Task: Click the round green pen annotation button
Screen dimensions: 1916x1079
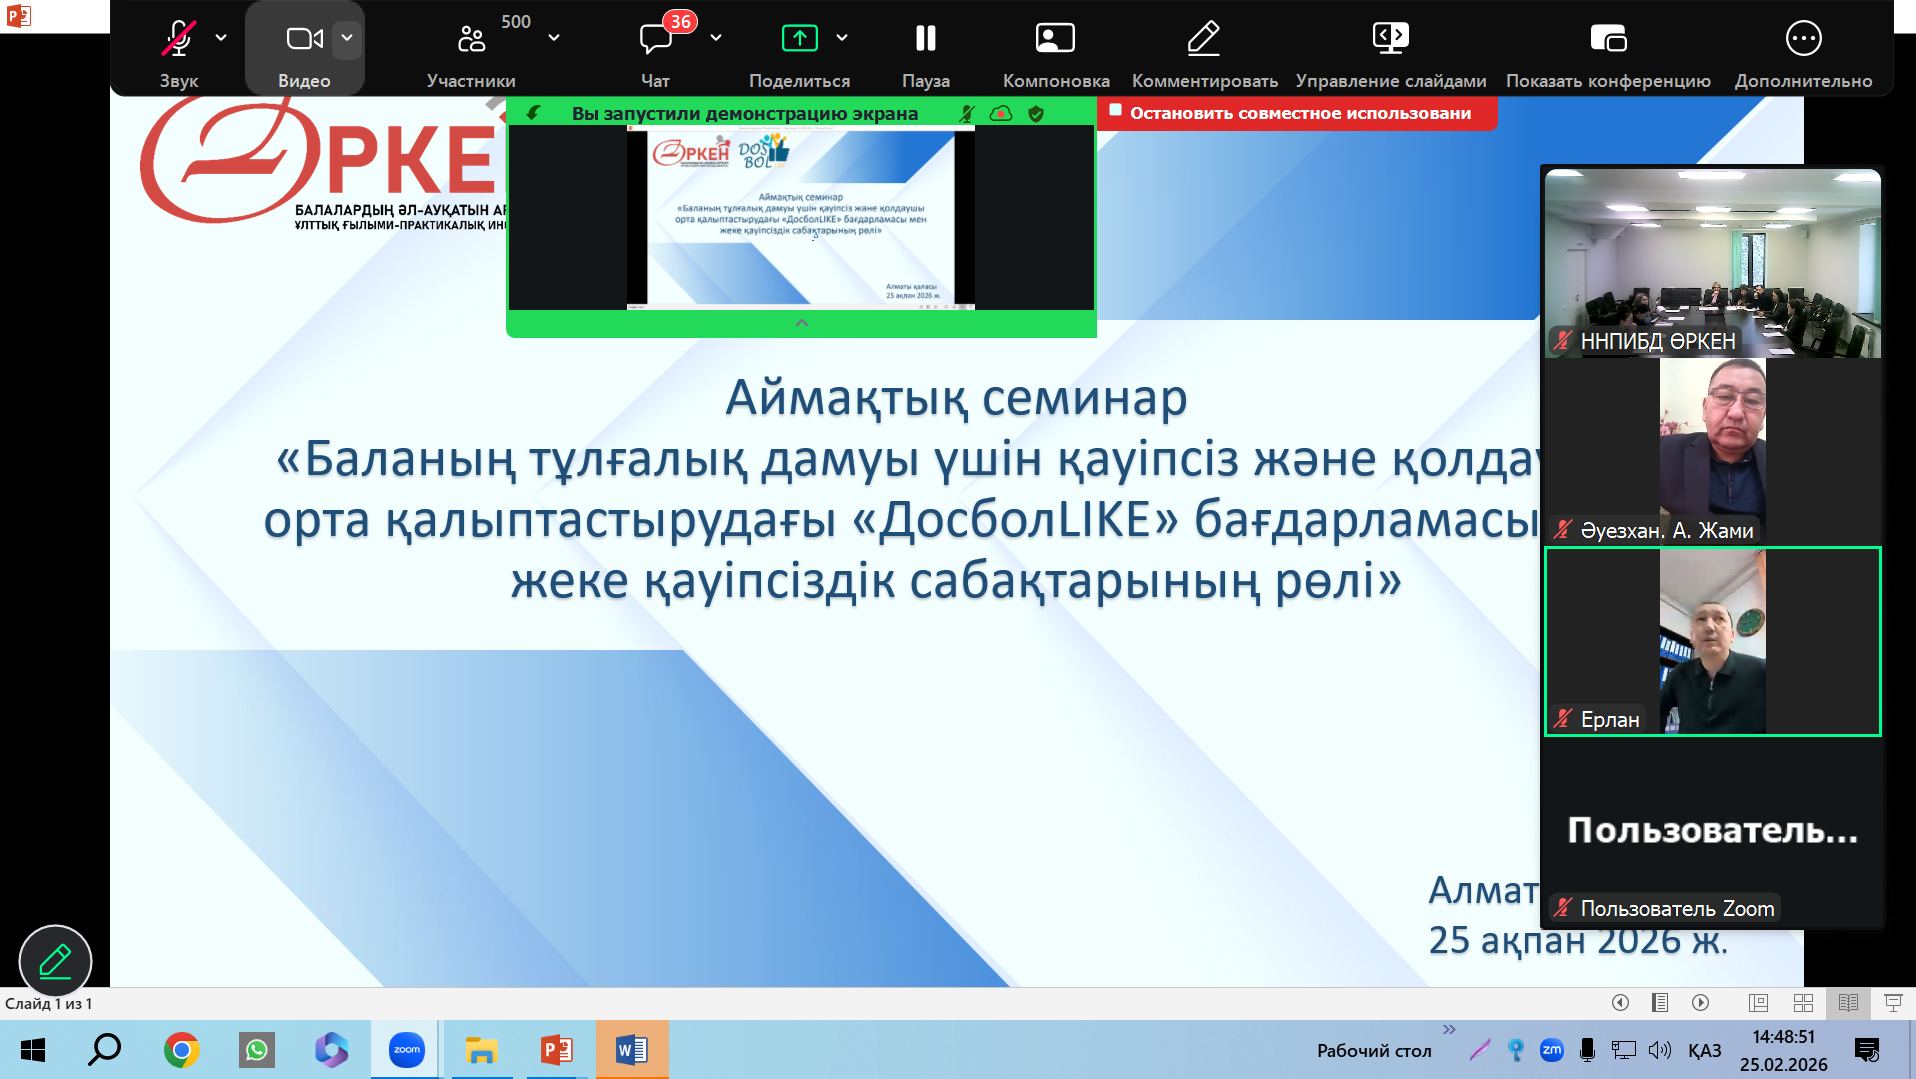Action: click(x=55, y=961)
